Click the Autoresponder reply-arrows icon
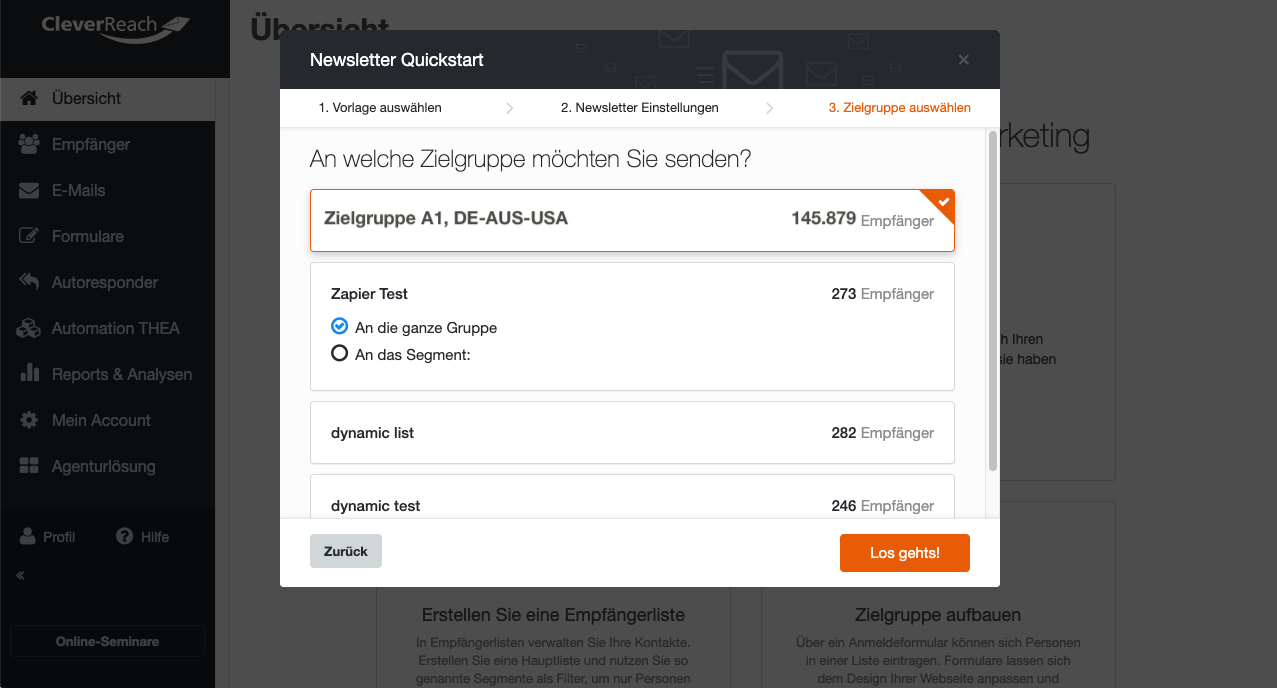 29,282
